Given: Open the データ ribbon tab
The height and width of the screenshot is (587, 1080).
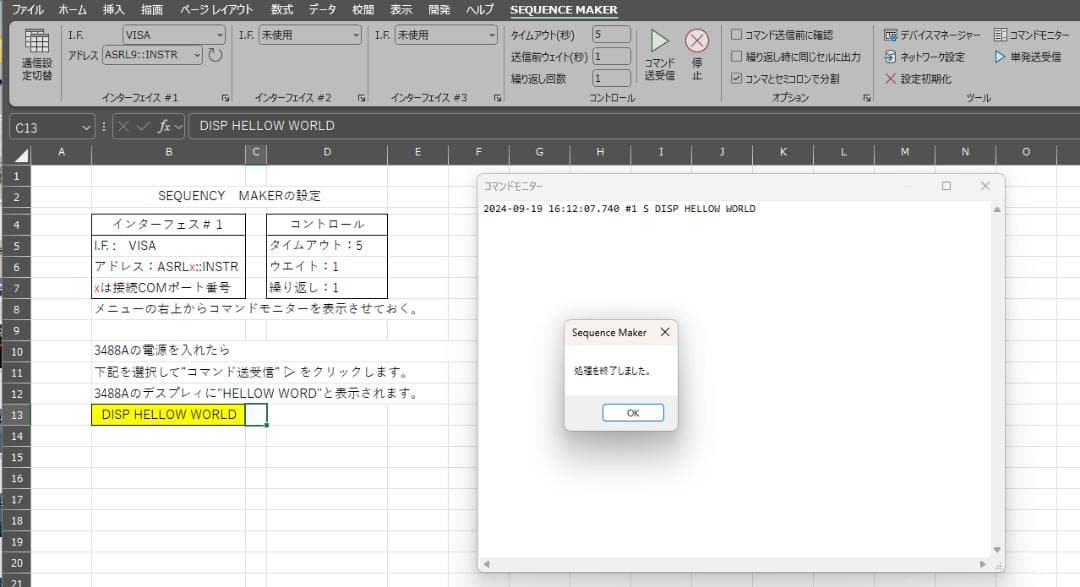Looking at the screenshot, I should click(x=322, y=9).
